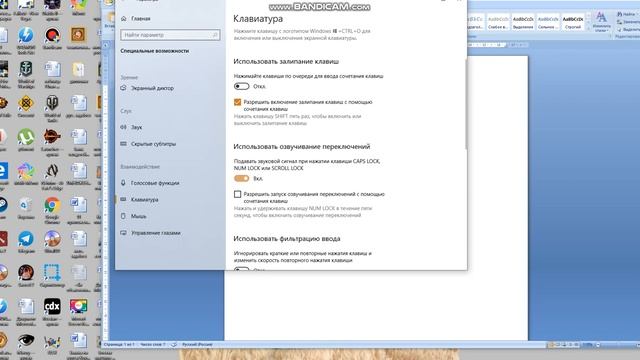Expand the Word styles gallery with More arrow
Viewport: 640px width, 360px height.
[x=588, y=28]
